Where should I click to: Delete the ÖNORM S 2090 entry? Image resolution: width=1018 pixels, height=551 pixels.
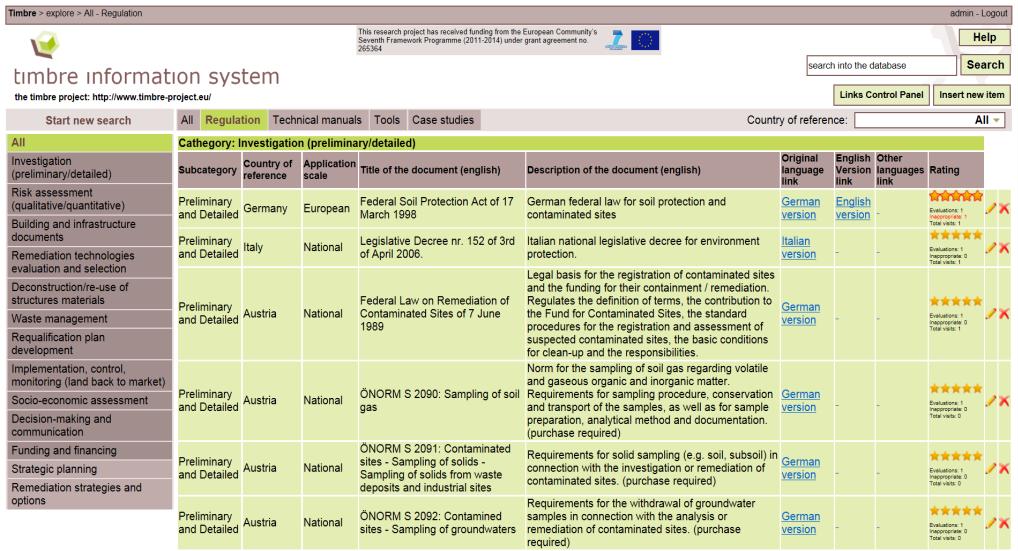coord(1004,401)
